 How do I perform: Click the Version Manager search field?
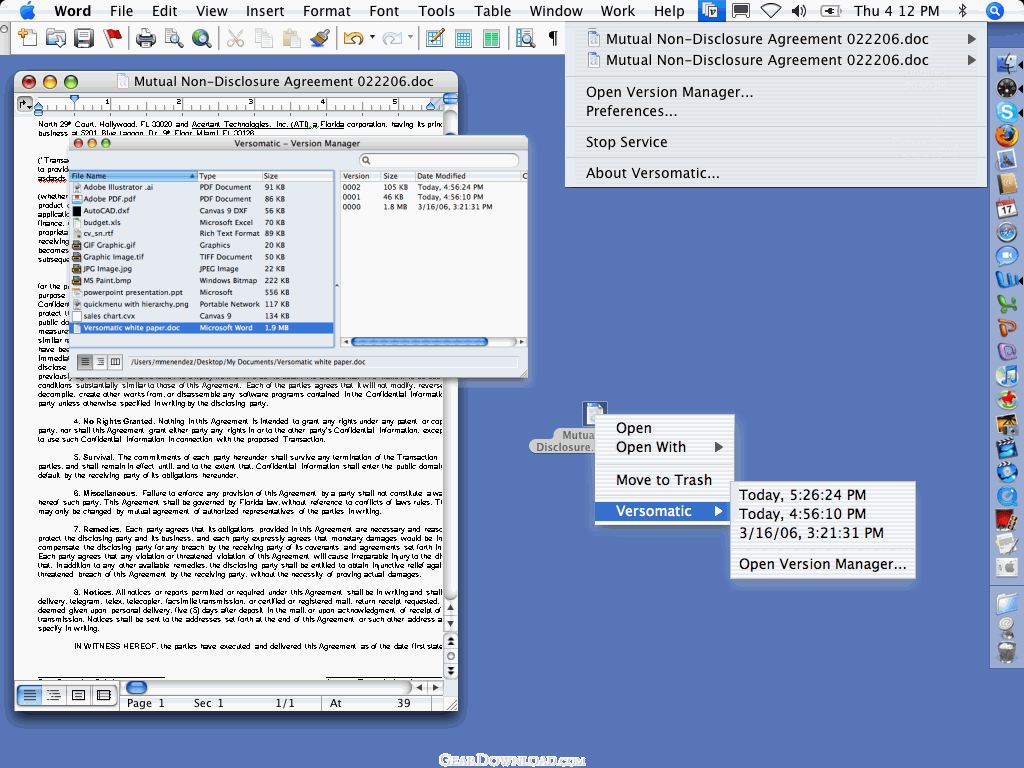[x=439, y=160]
